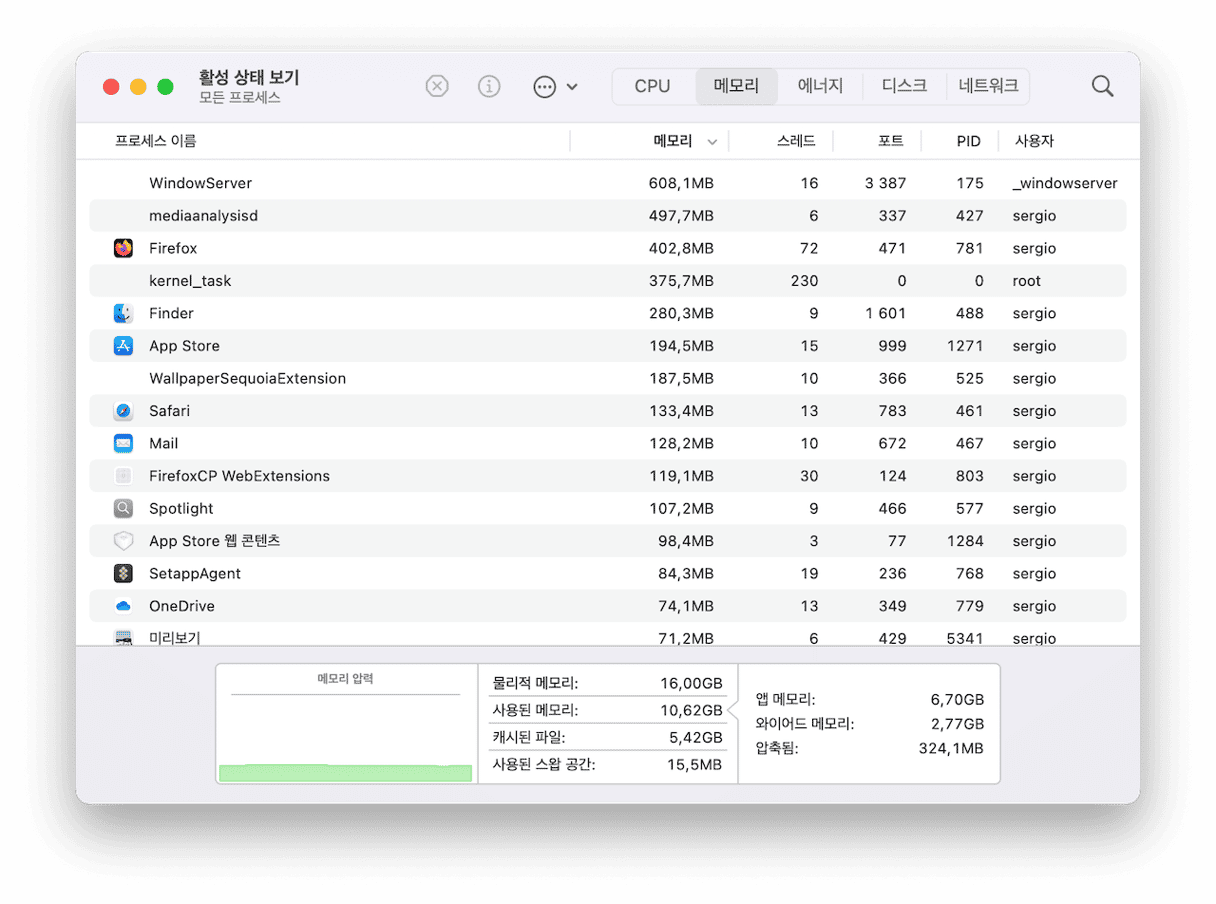This screenshot has width=1216, height=904.
Task: Click the FirefoxCP WebExtensions row icon
Action: pyautogui.click(x=123, y=476)
